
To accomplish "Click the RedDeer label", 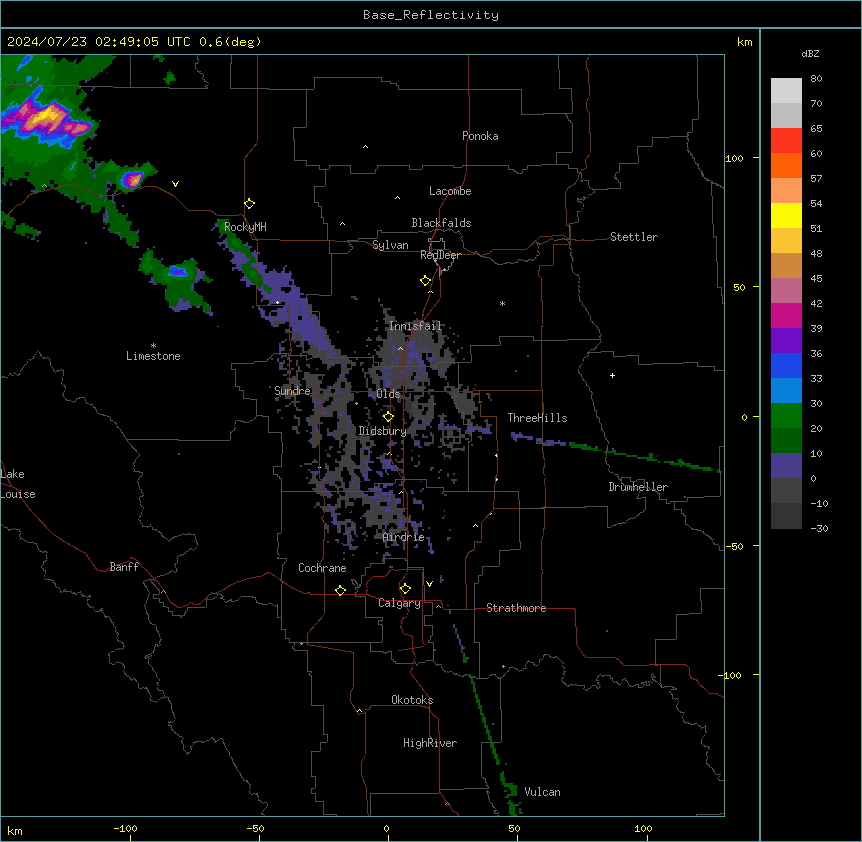I will (440, 255).
